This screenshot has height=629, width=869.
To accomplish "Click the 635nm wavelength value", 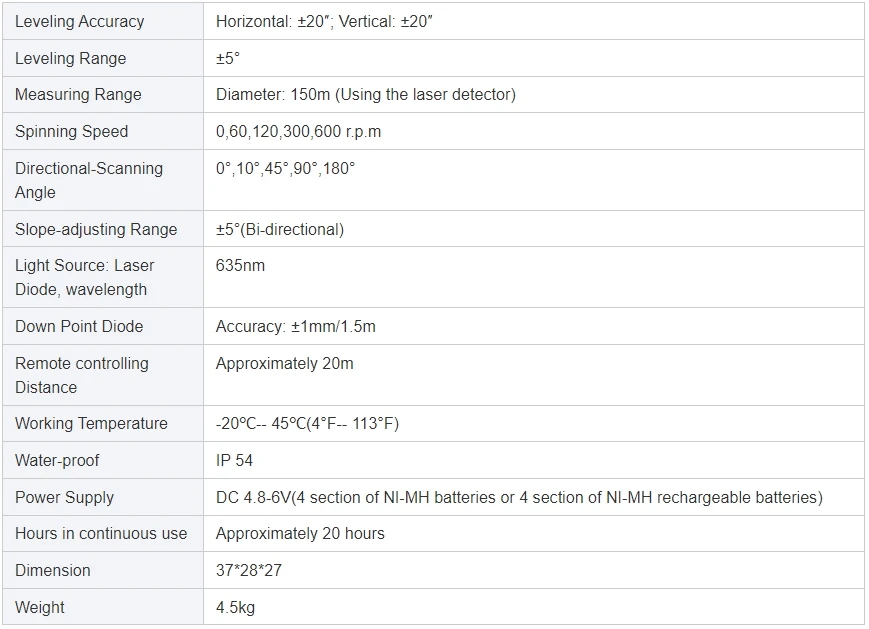I will click(x=240, y=266).
